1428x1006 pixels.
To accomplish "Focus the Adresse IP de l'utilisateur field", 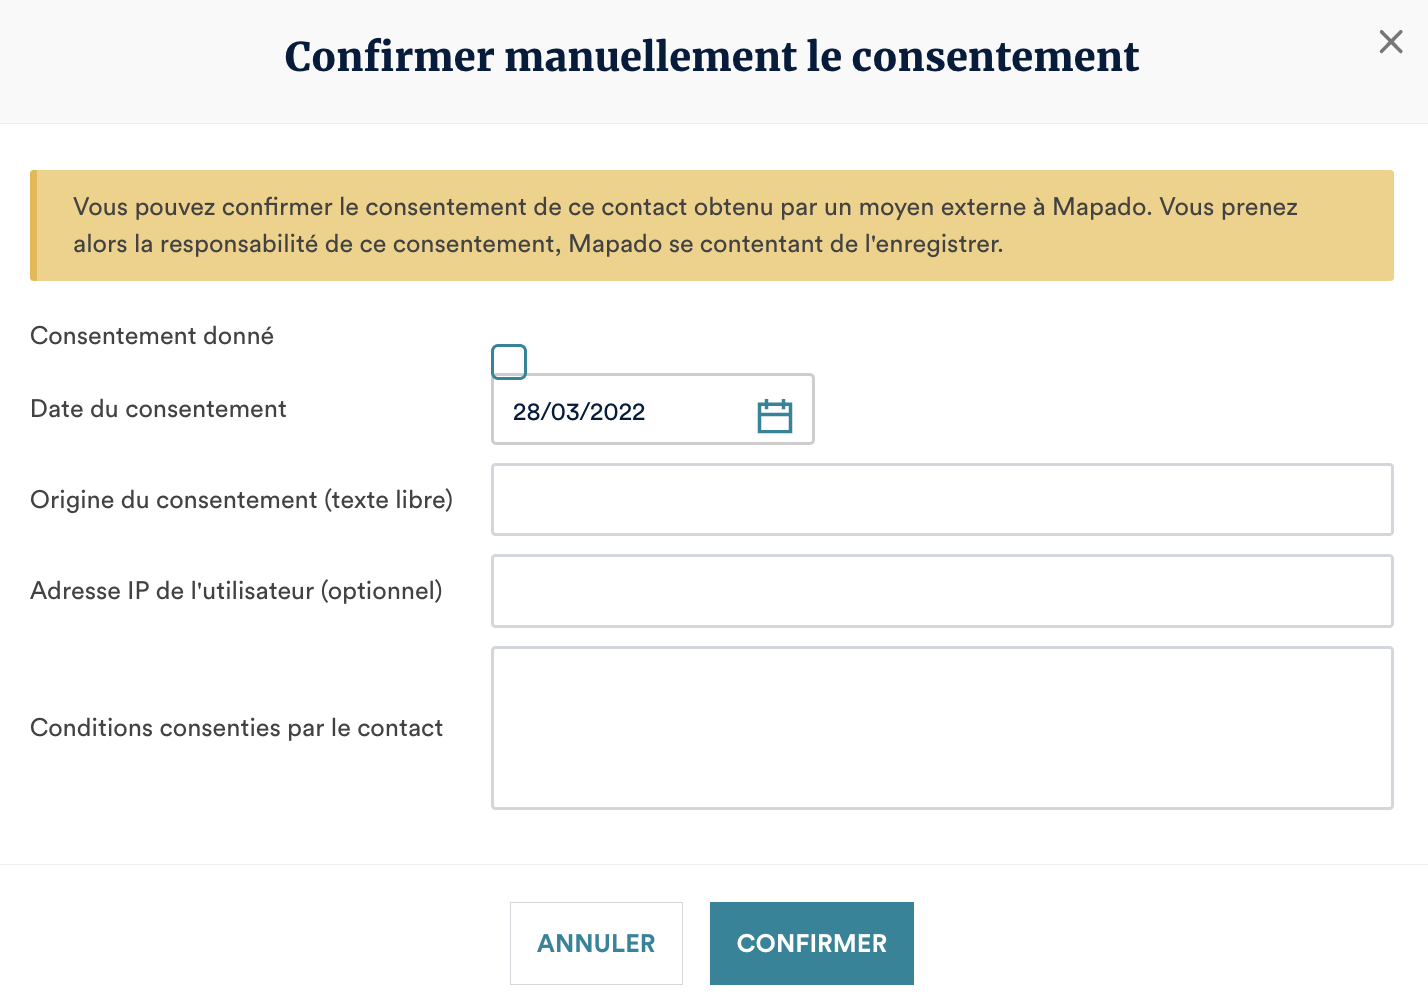I will (941, 591).
